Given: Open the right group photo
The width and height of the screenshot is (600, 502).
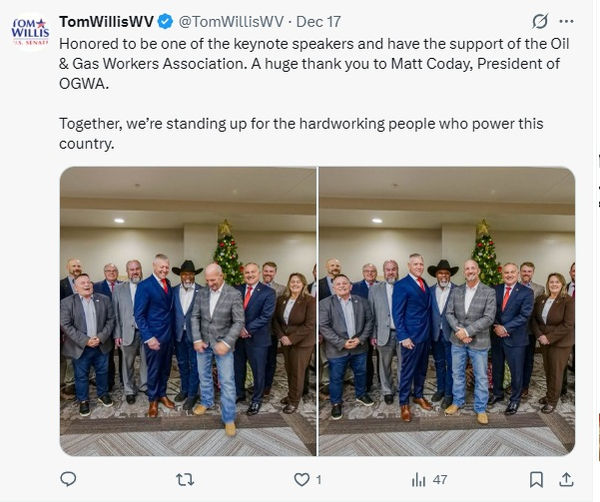Looking at the screenshot, I should pyautogui.click(x=447, y=311).
